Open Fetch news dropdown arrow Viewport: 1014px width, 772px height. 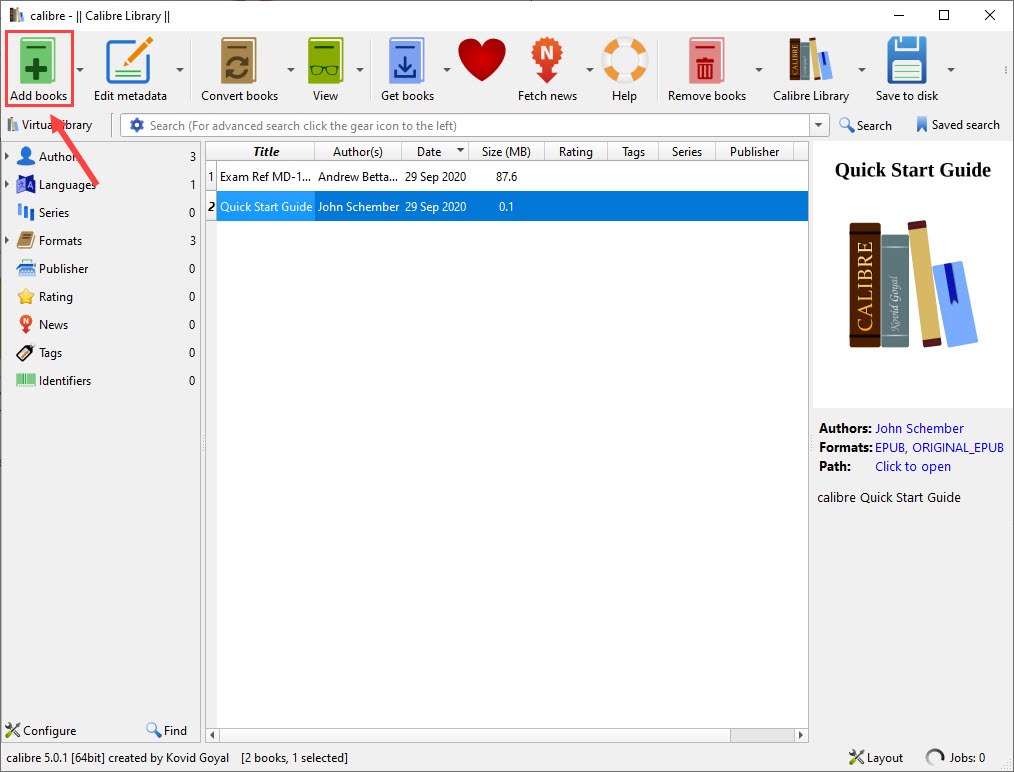(x=589, y=69)
